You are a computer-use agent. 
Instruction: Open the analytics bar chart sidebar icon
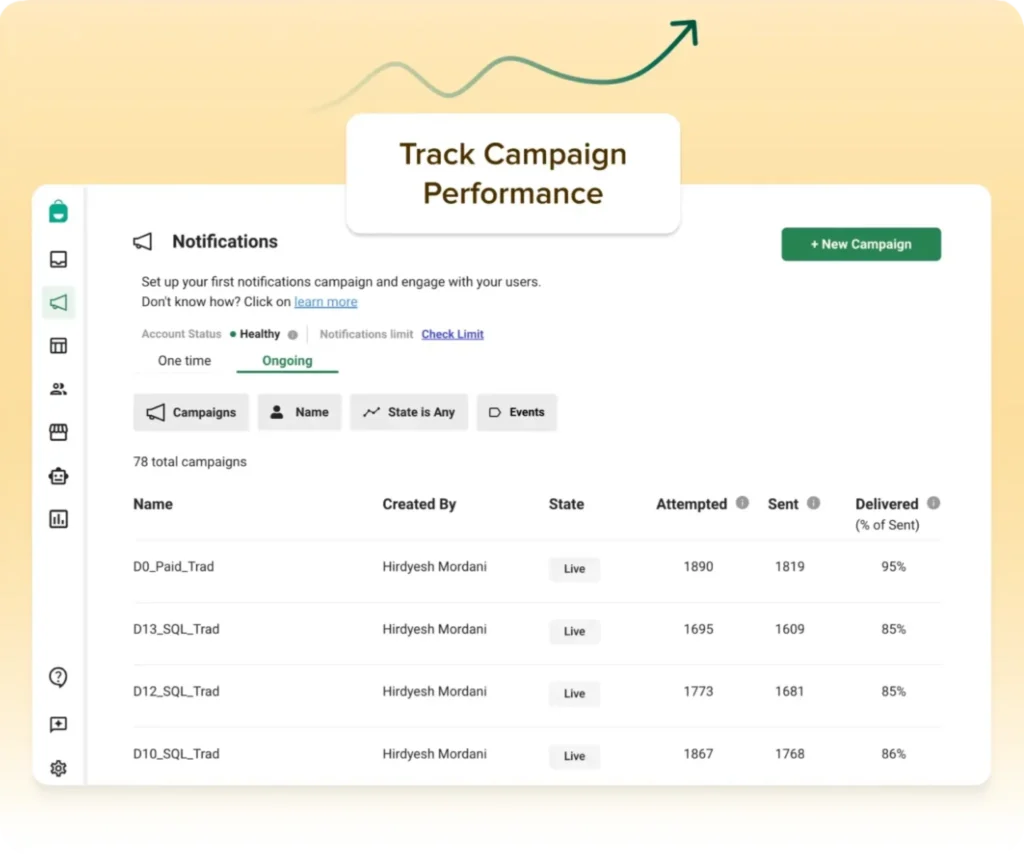click(x=58, y=518)
